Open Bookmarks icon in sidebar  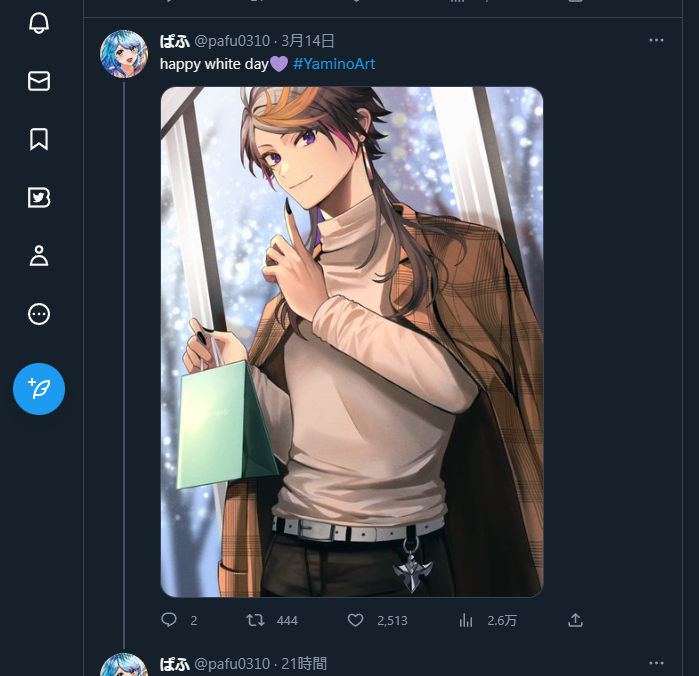tap(39, 139)
